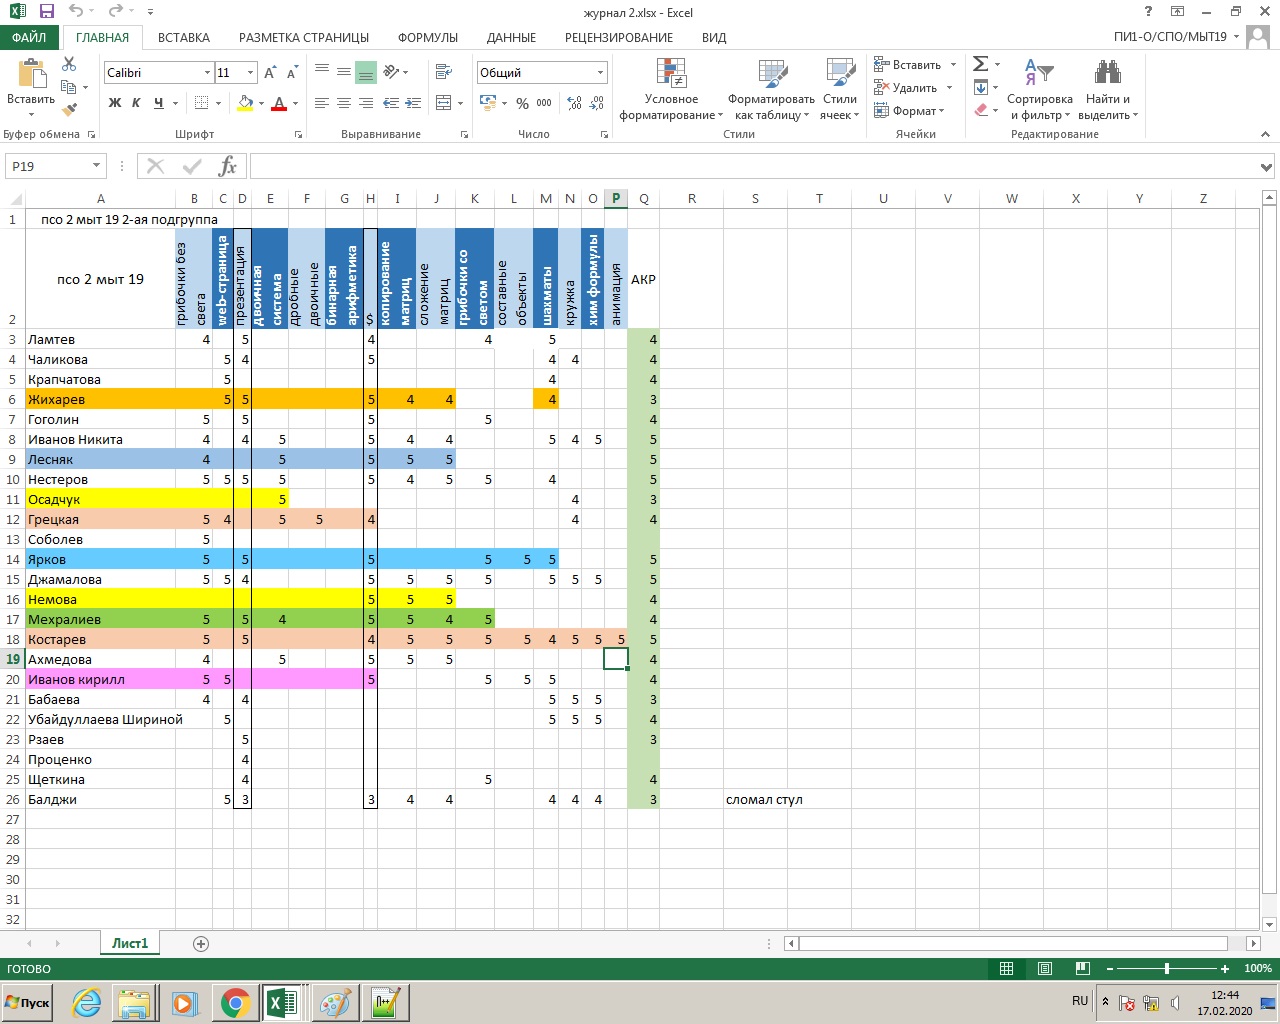
Task: Select cell with text сломал стул
Action: coord(764,799)
